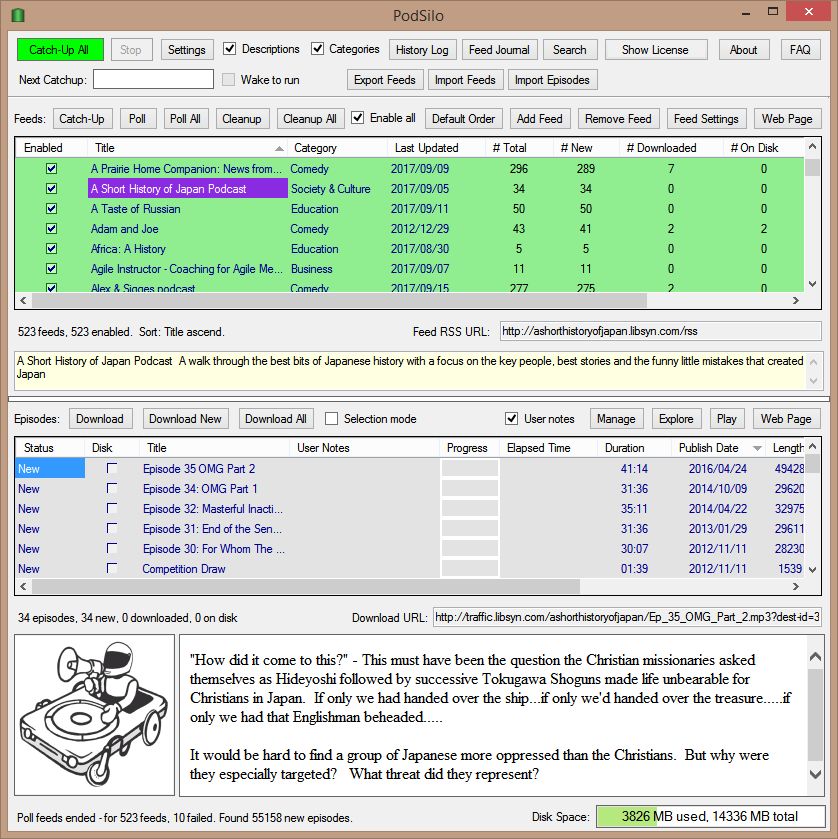
Task: Click the green PodSilo app icon in title bar
Action: point(18,15)
